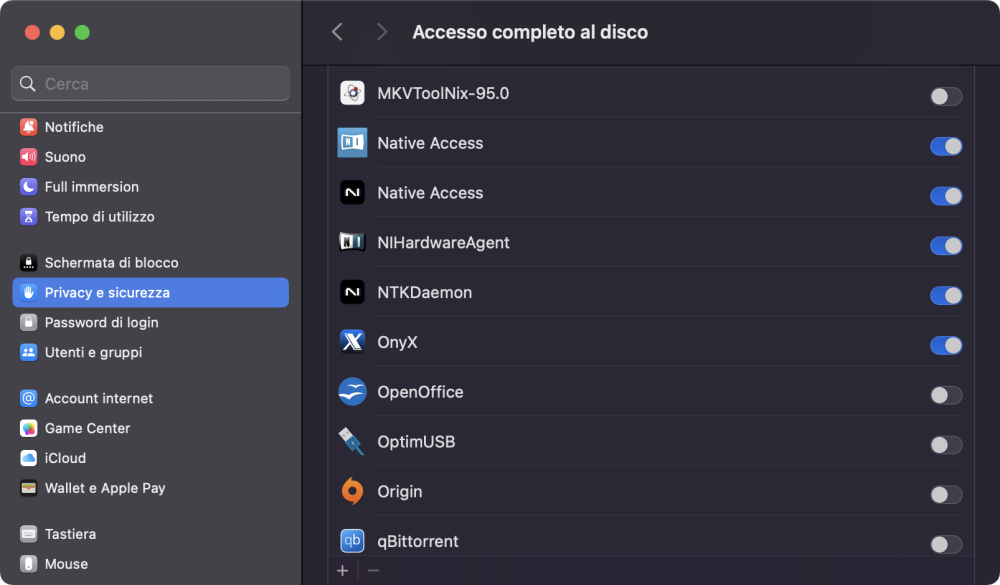This screenshot has height=585, width=1000.
Task: Click the OpenOffice app icon
Action: tap(352, 392)
